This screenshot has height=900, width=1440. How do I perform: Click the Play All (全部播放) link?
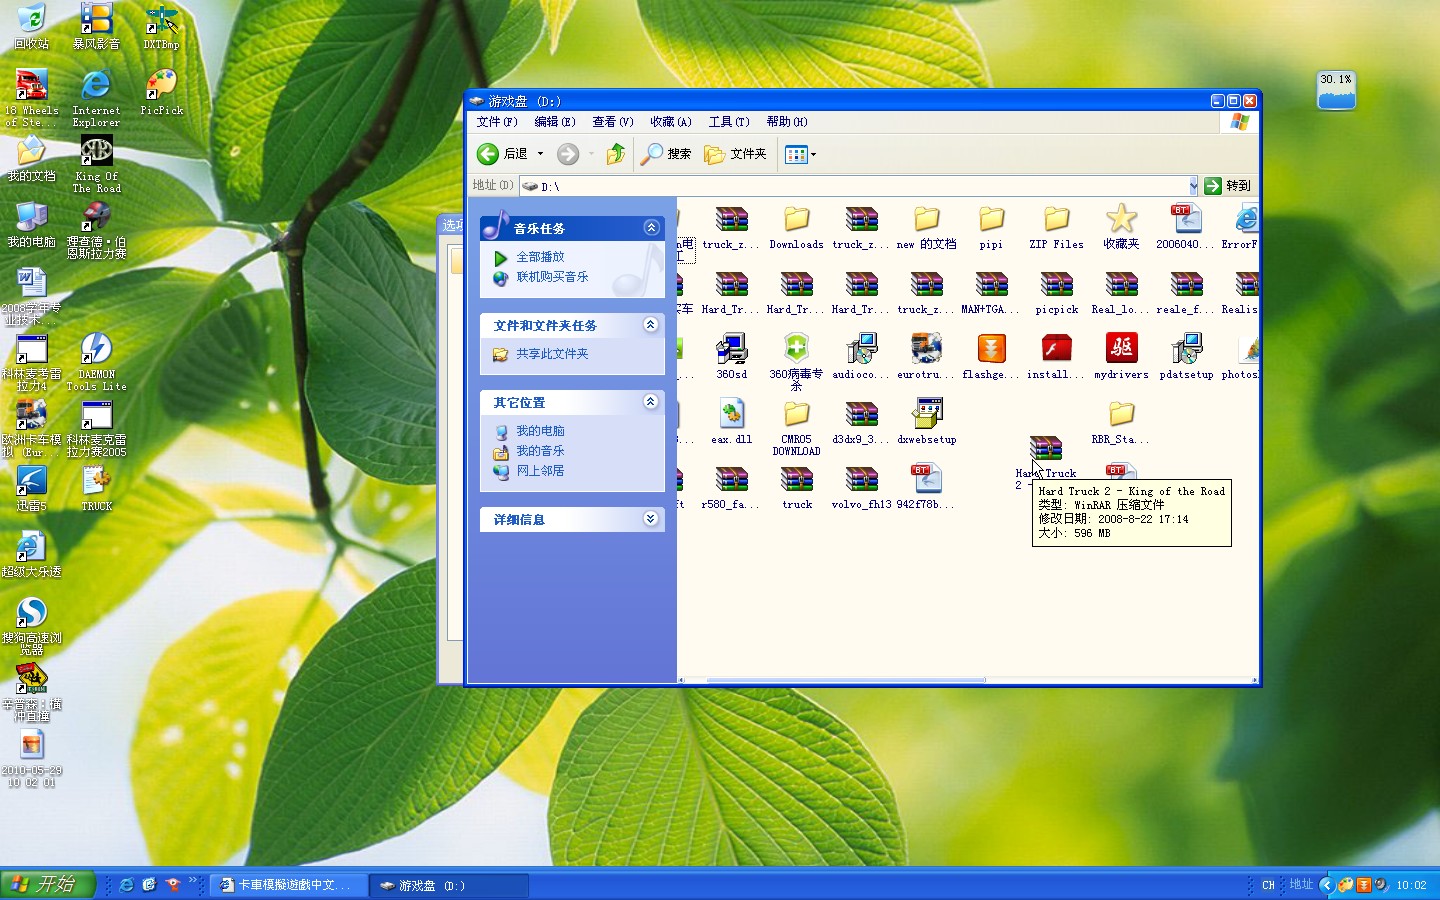pos(540,258)
